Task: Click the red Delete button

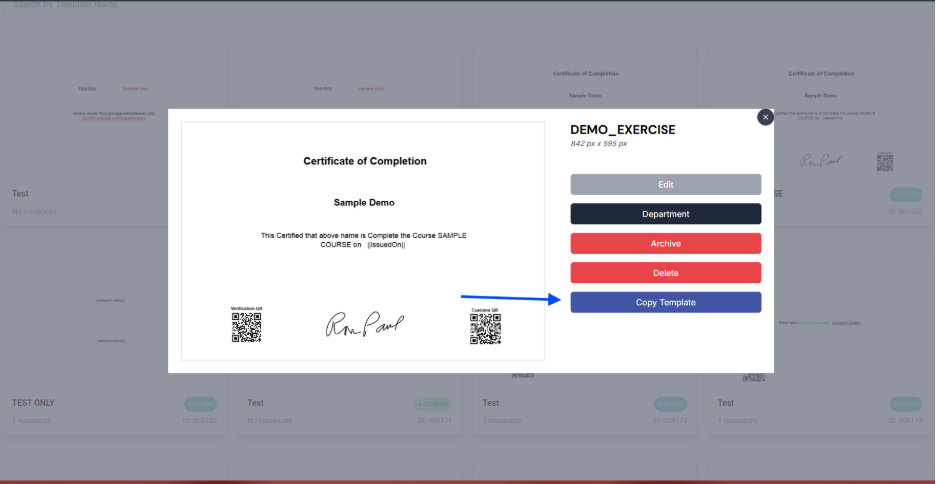Action: tap(666, 273)
